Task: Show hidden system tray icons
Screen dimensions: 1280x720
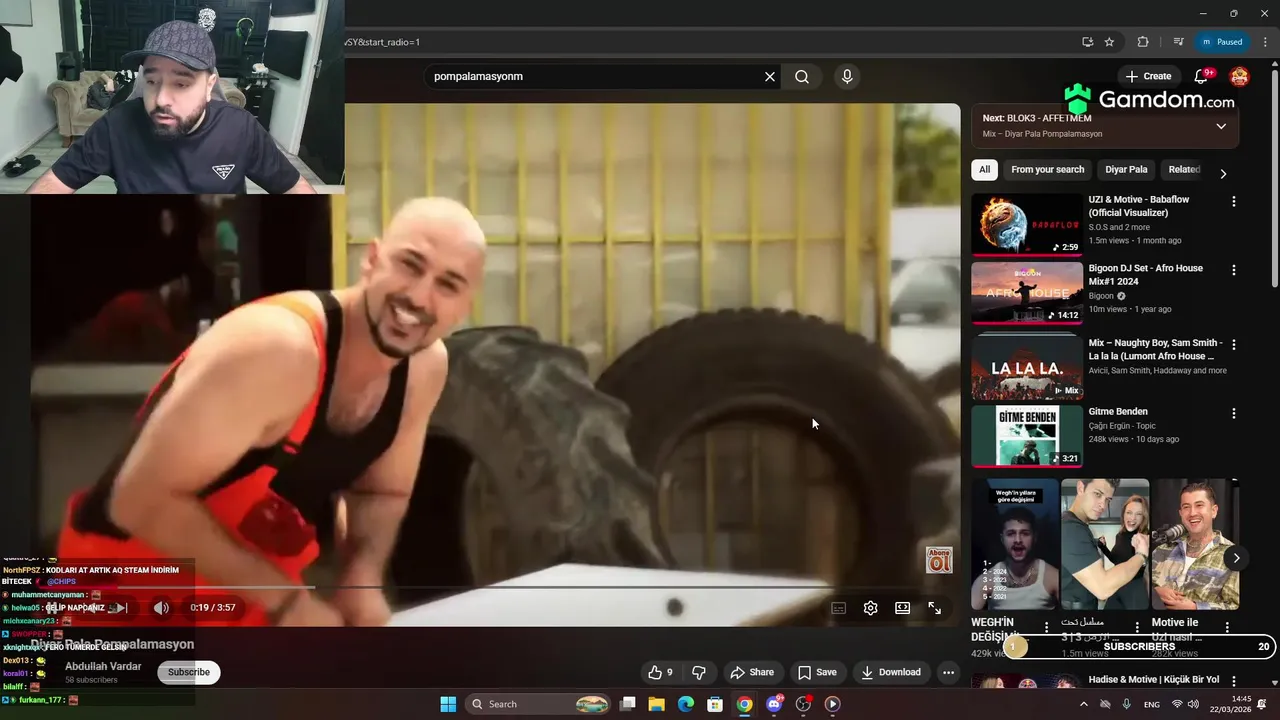Action: [x=1083, y=704]
